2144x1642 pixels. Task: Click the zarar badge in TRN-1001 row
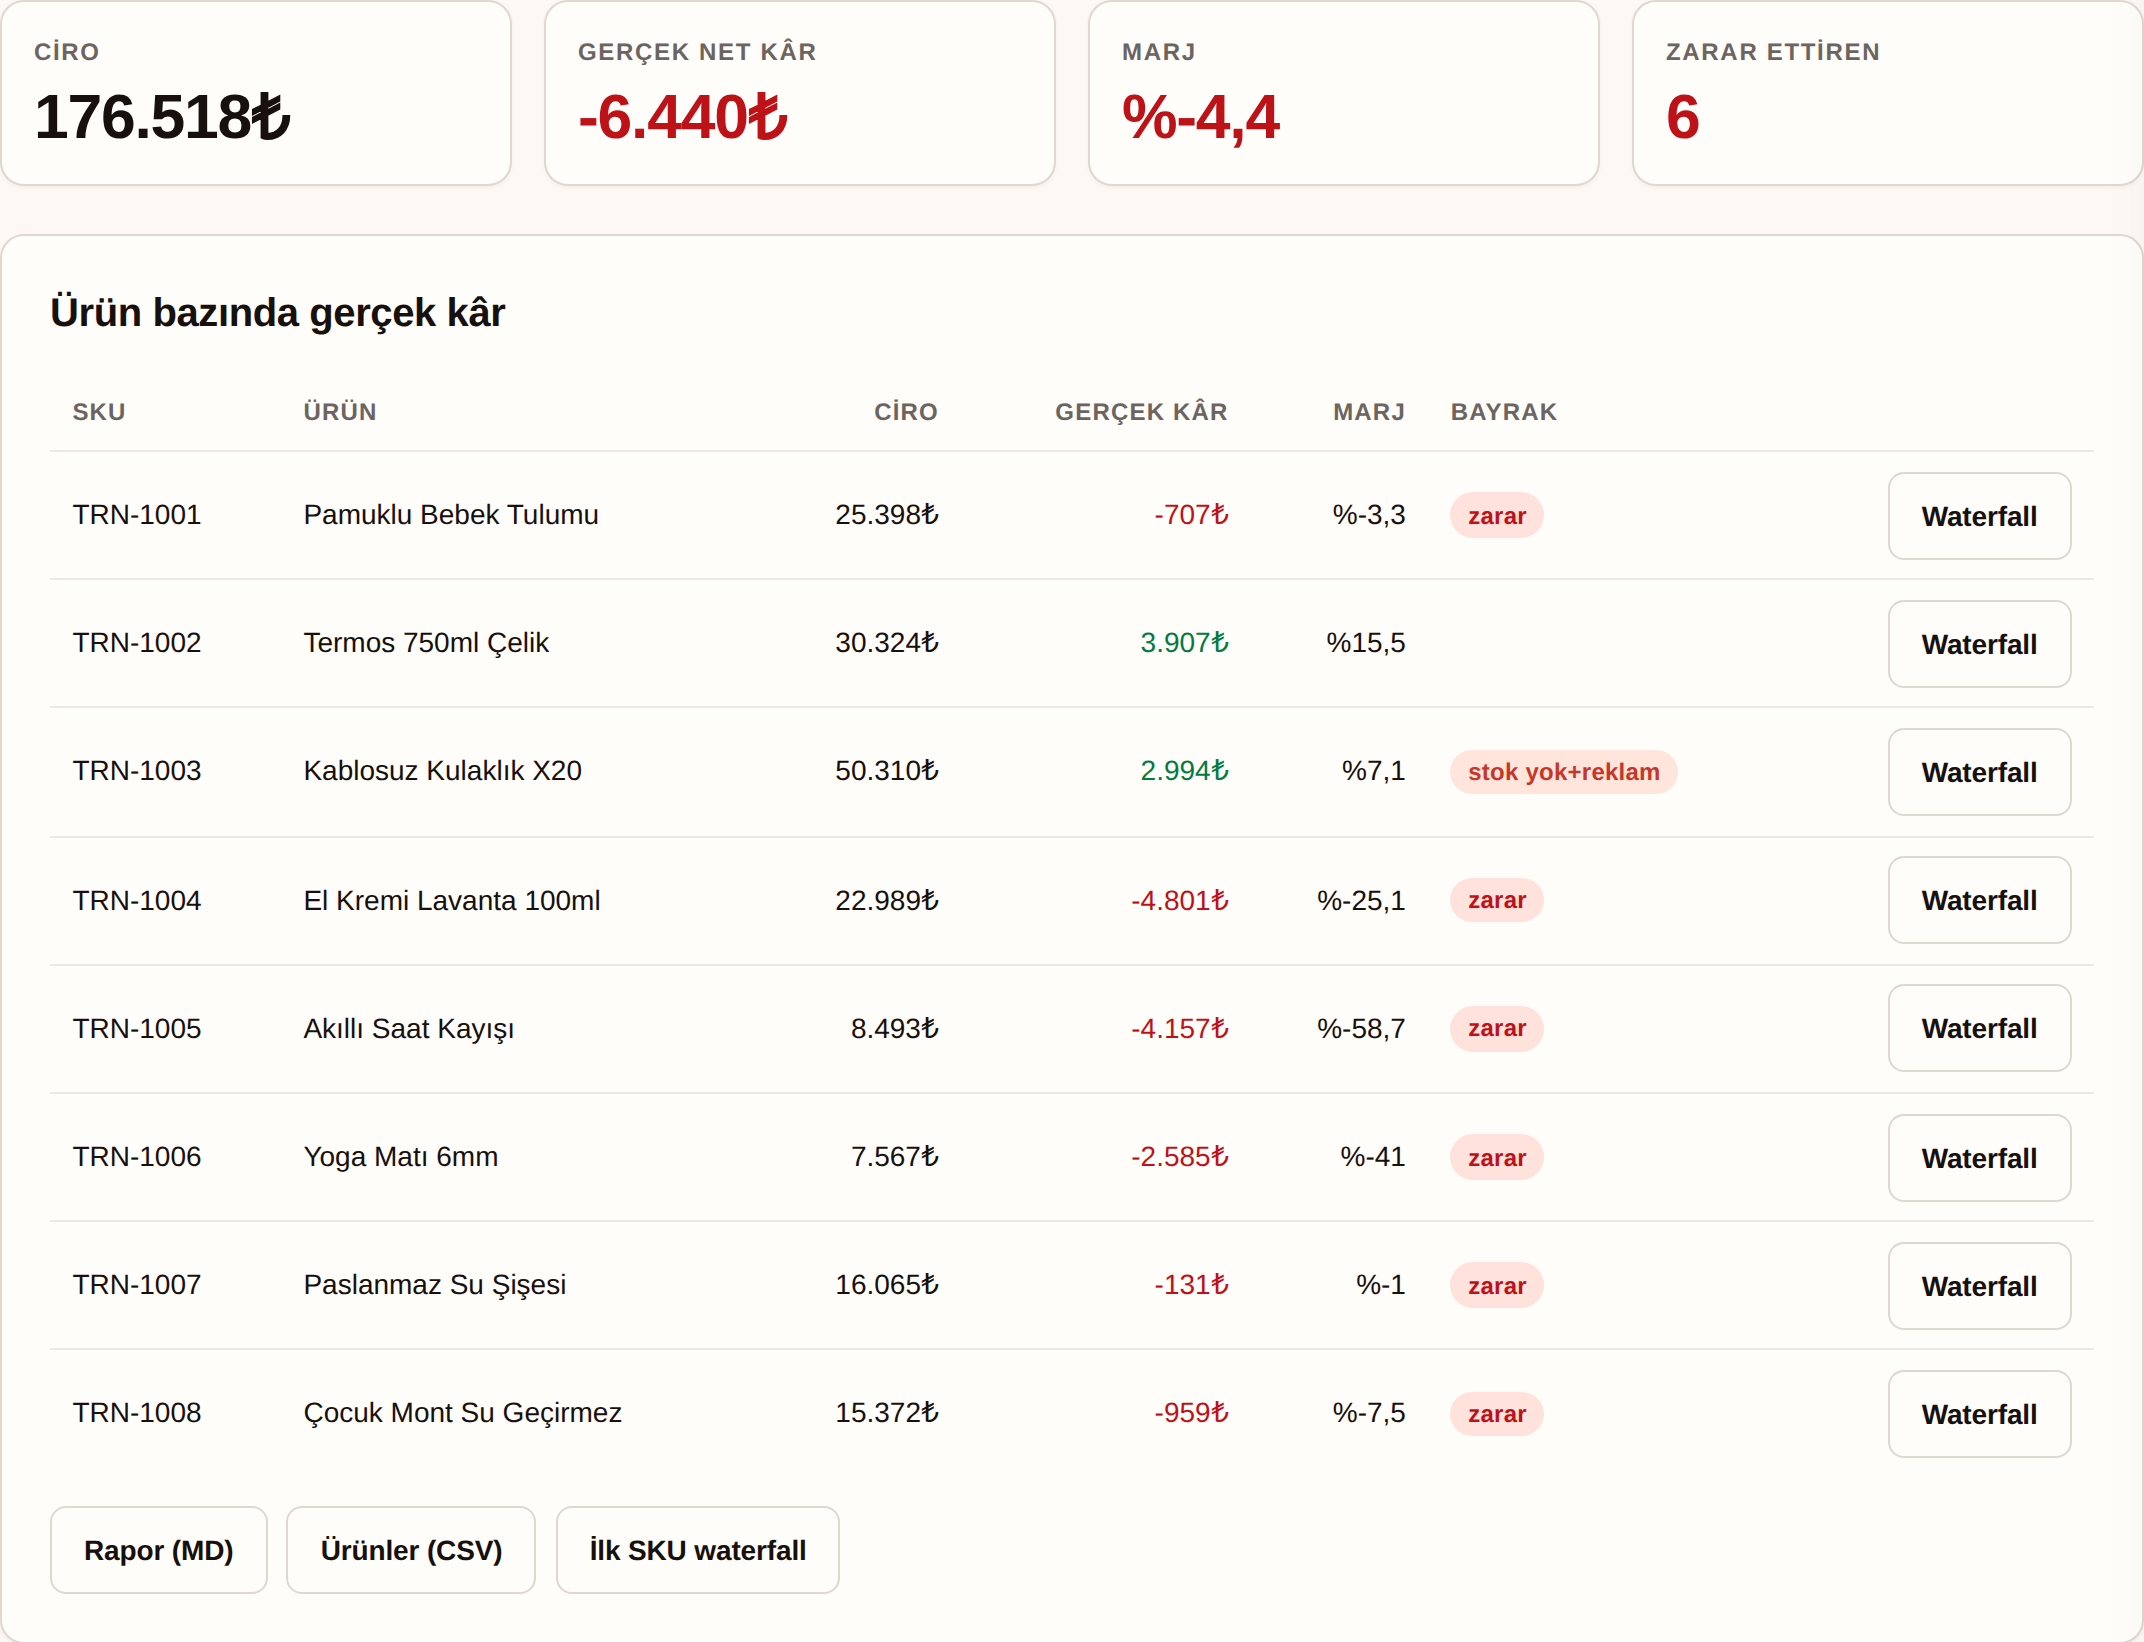tap(1497, 516)
